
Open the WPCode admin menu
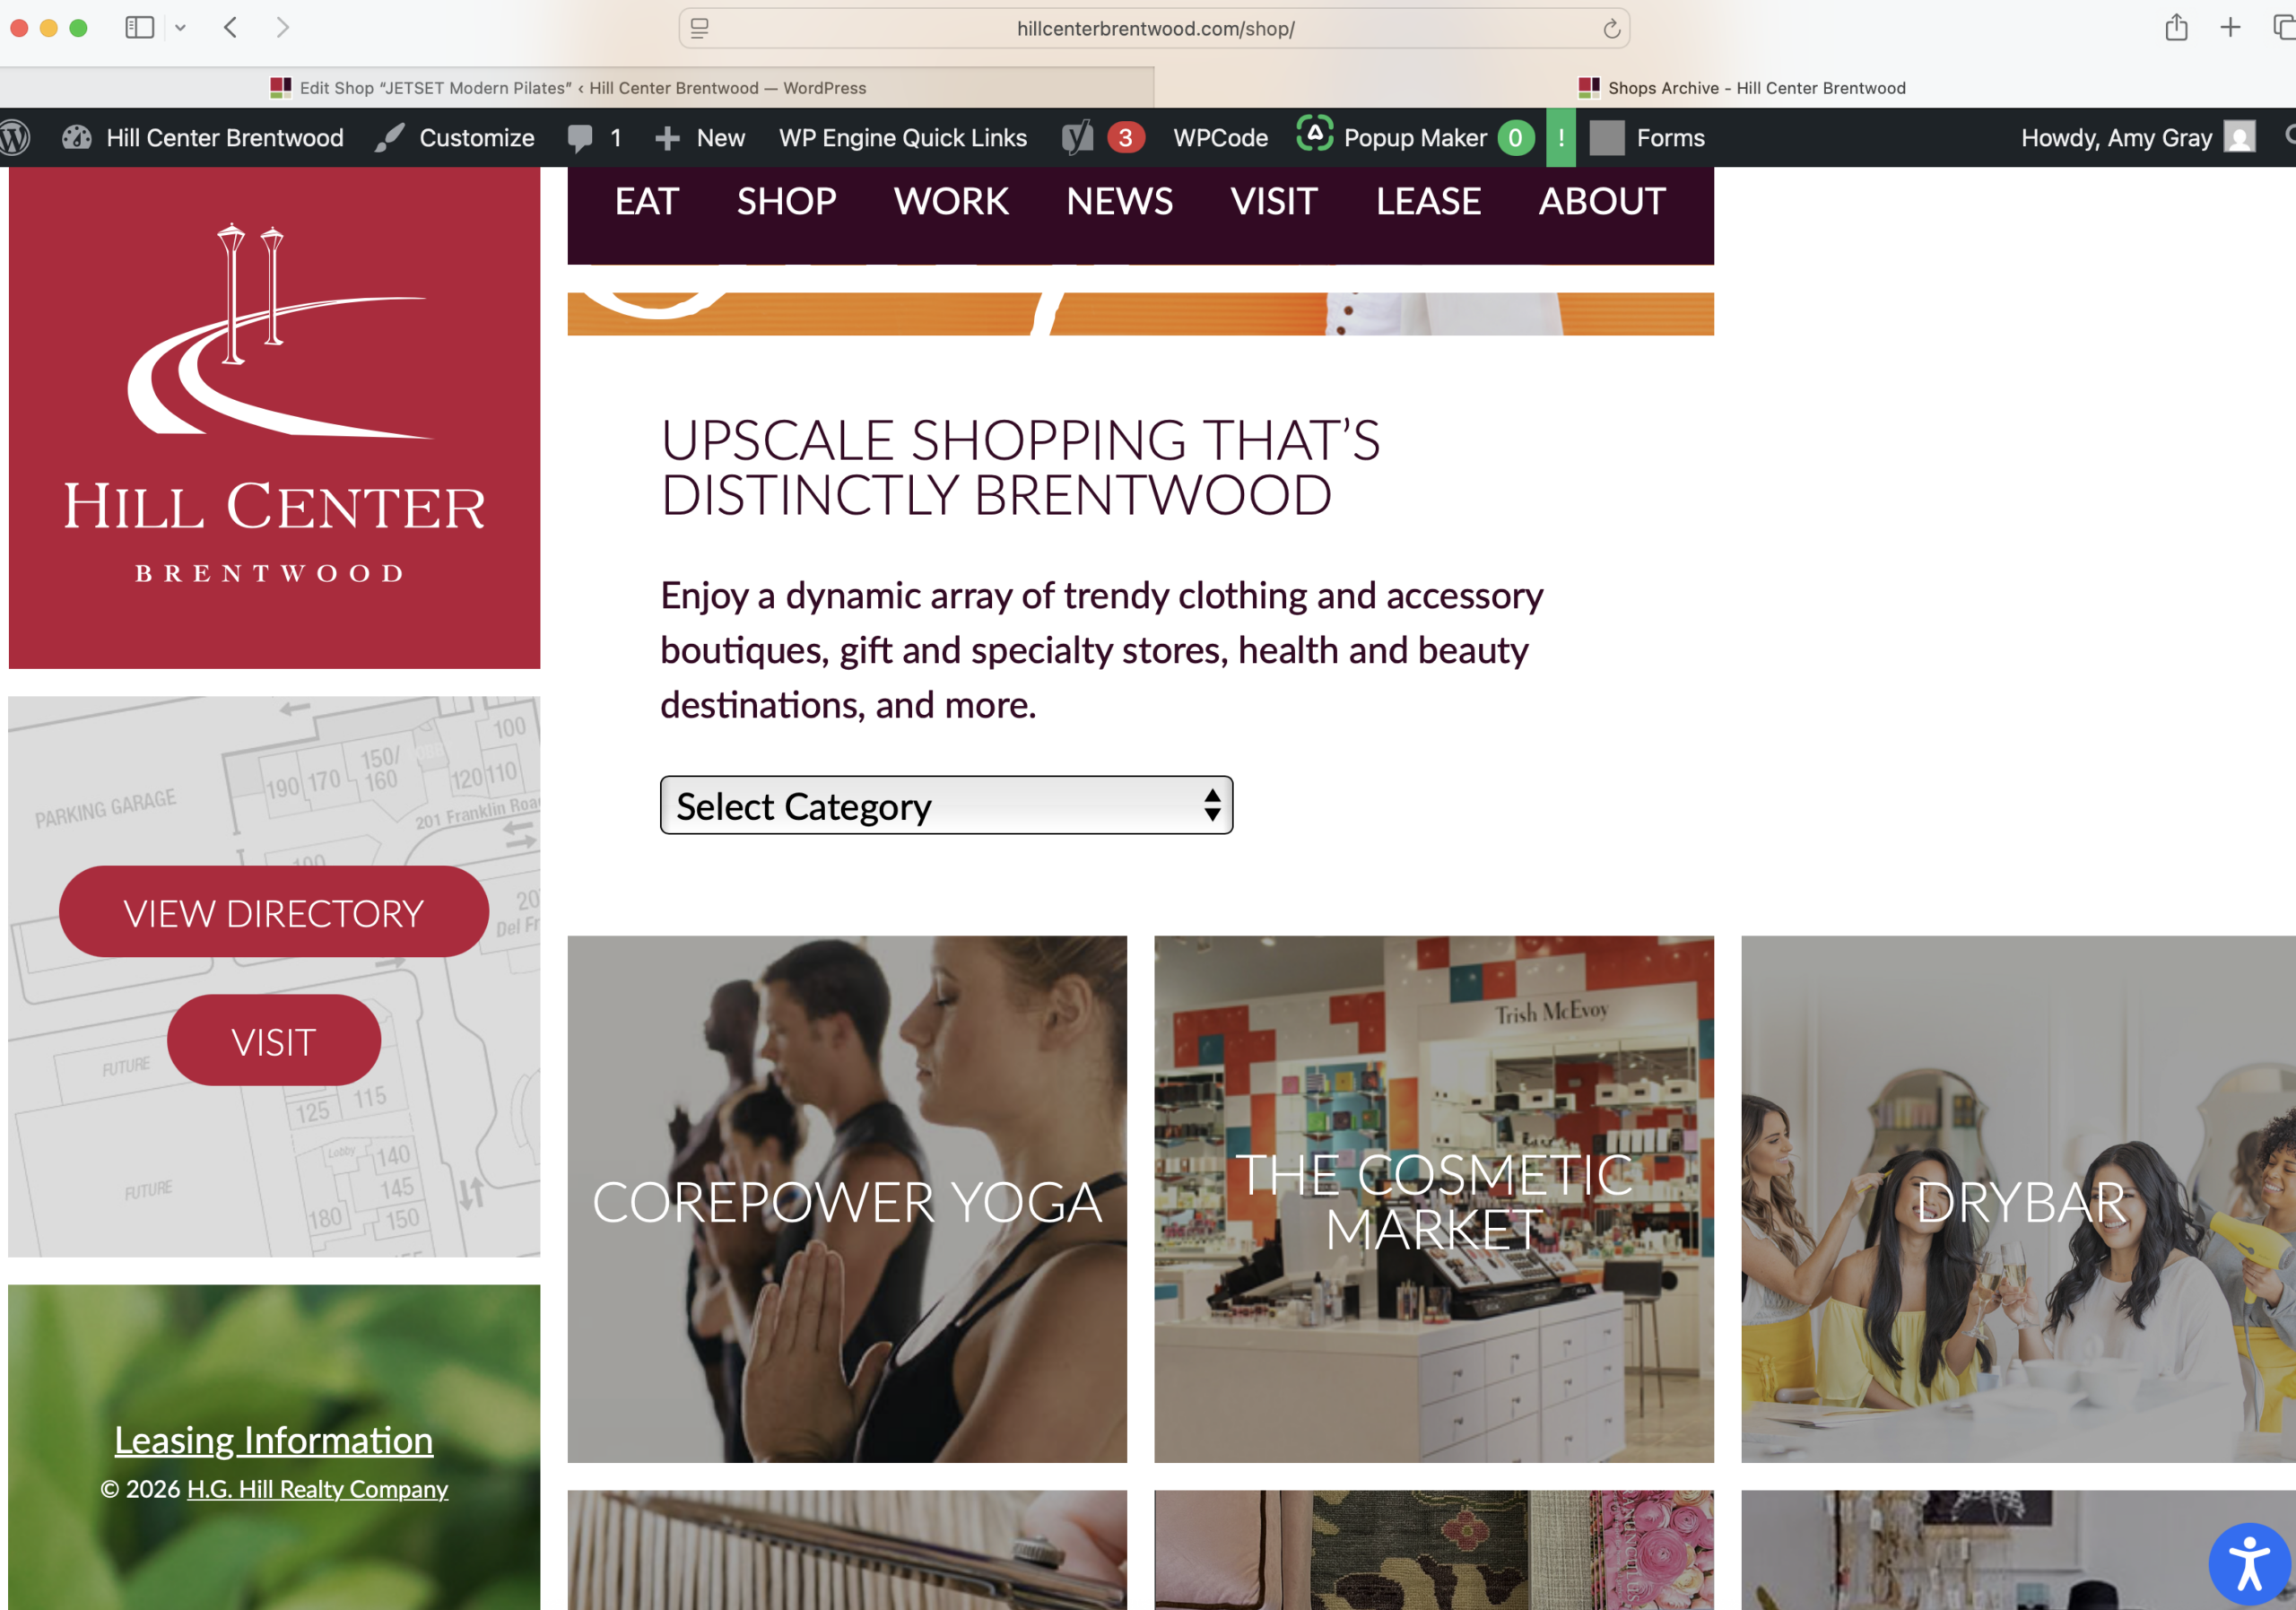point(1220,138)
